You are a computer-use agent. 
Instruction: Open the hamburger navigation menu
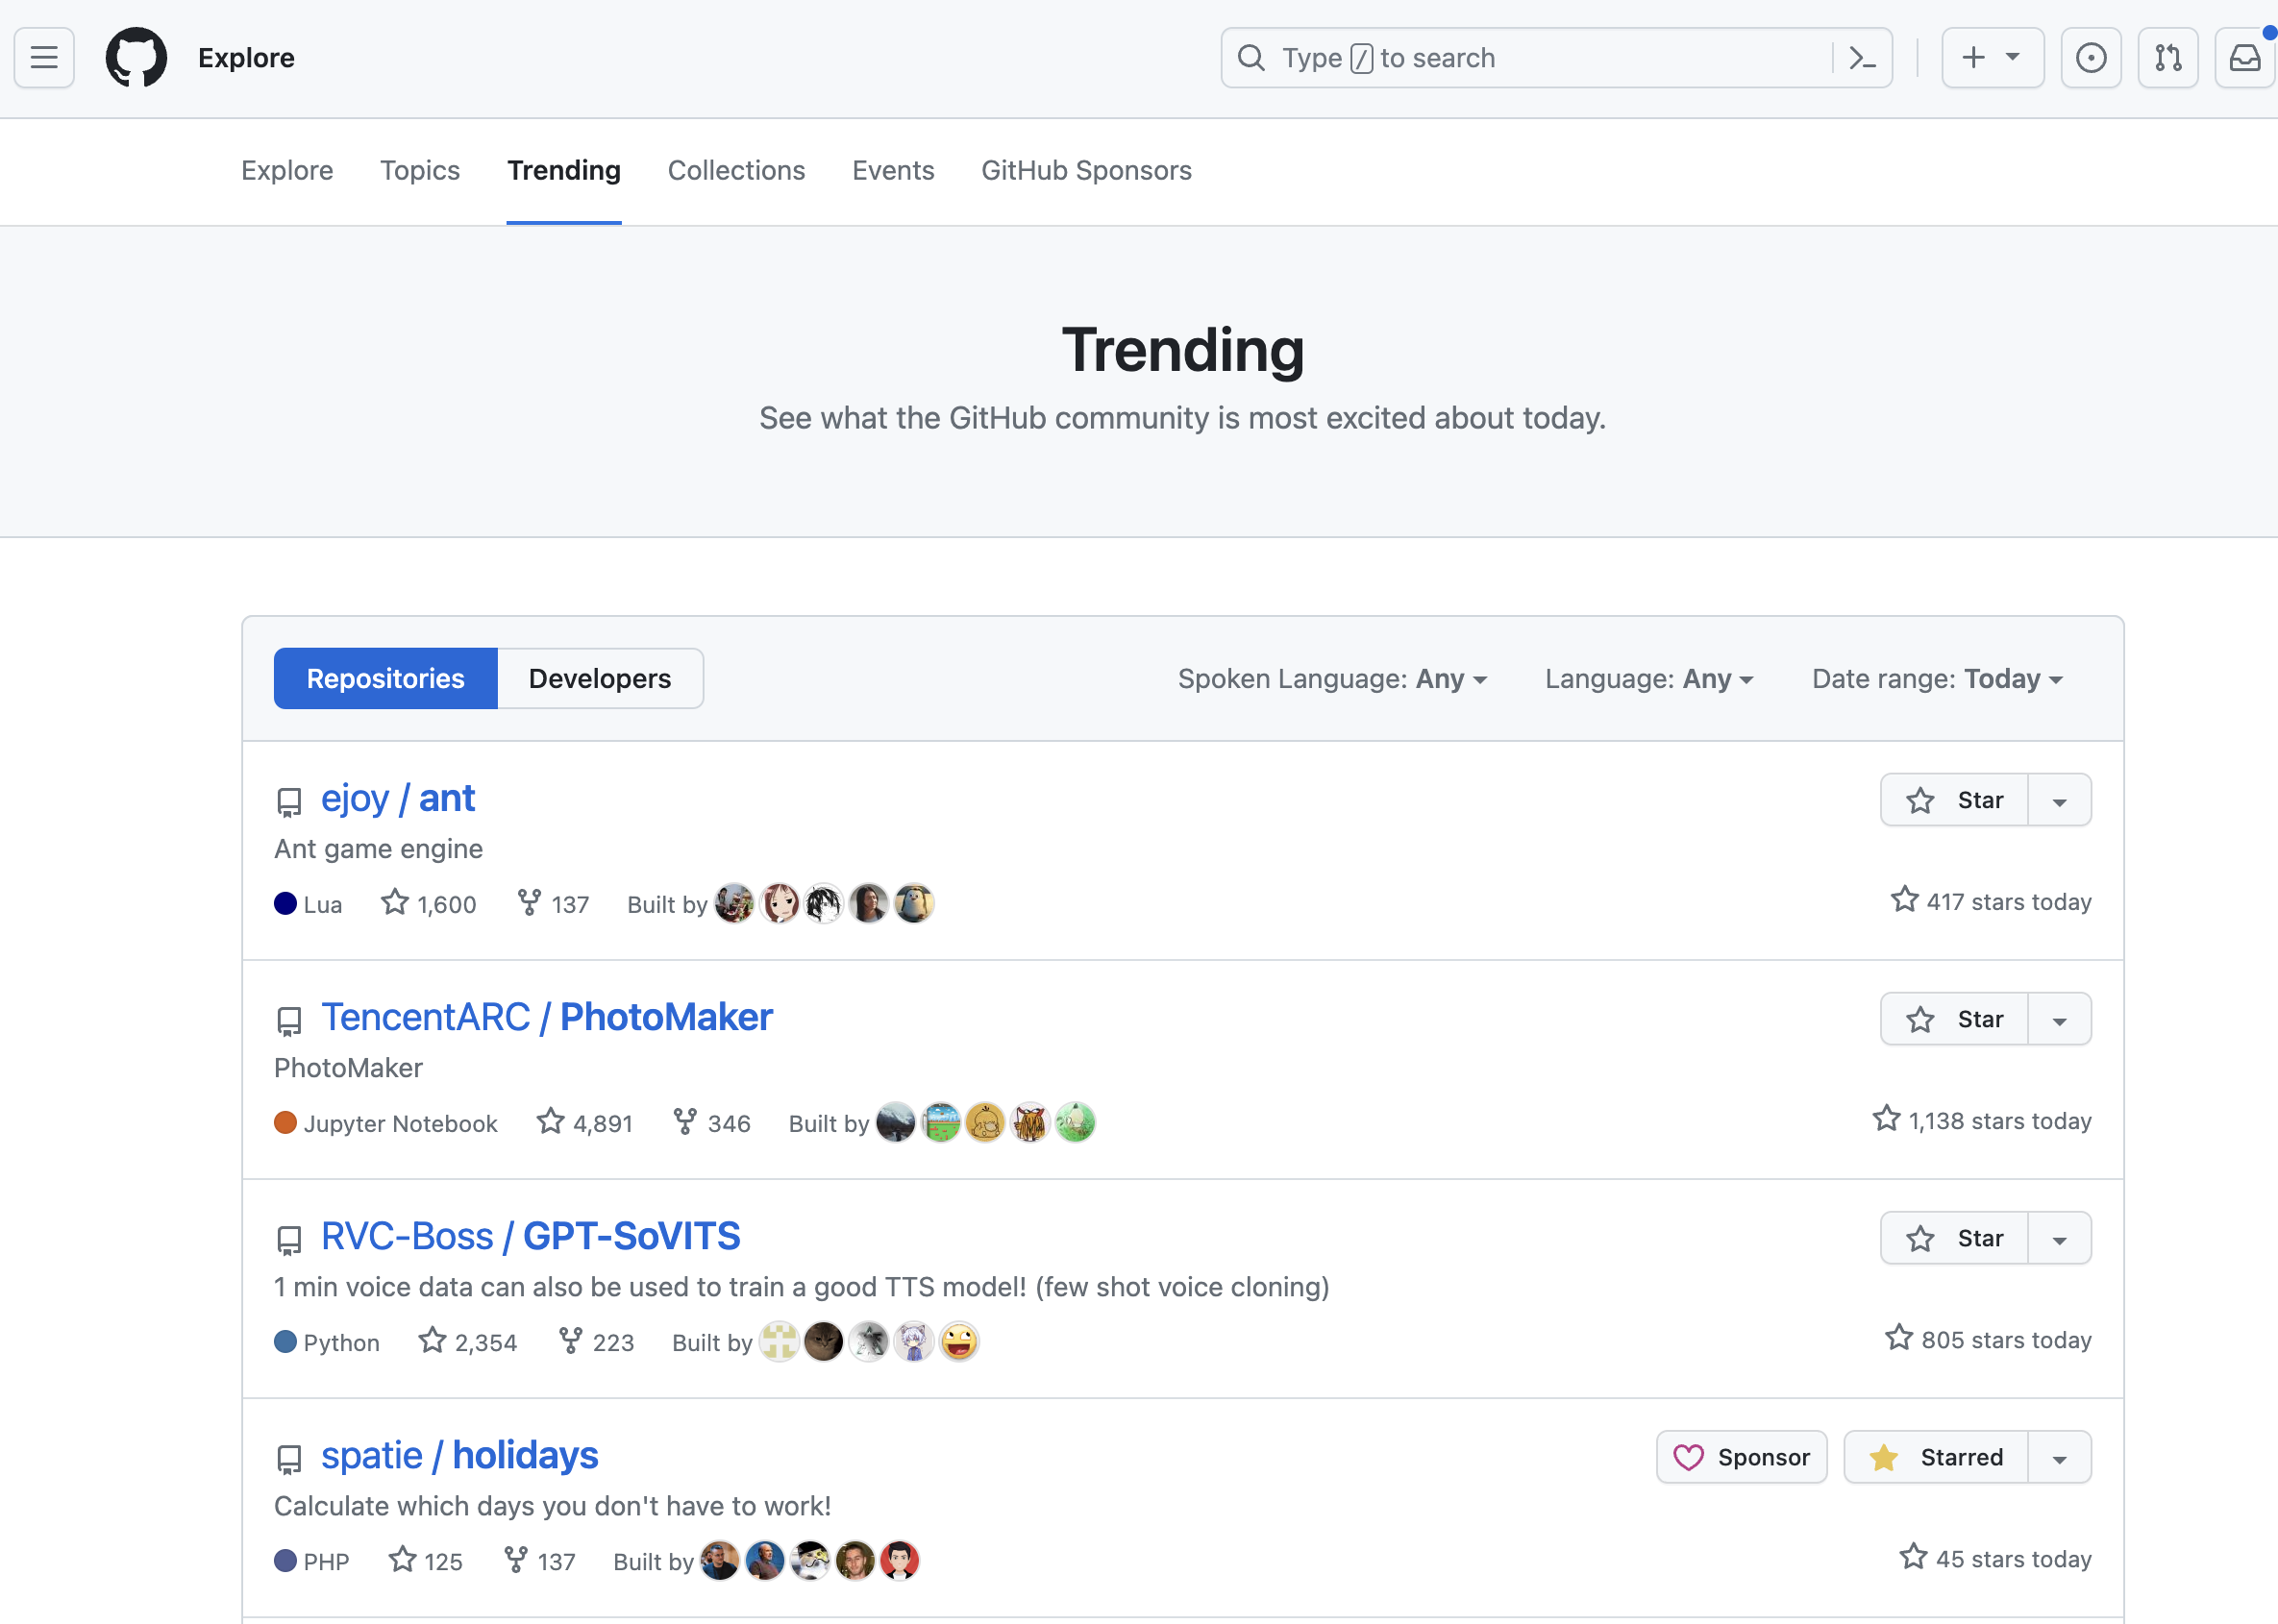44,58
